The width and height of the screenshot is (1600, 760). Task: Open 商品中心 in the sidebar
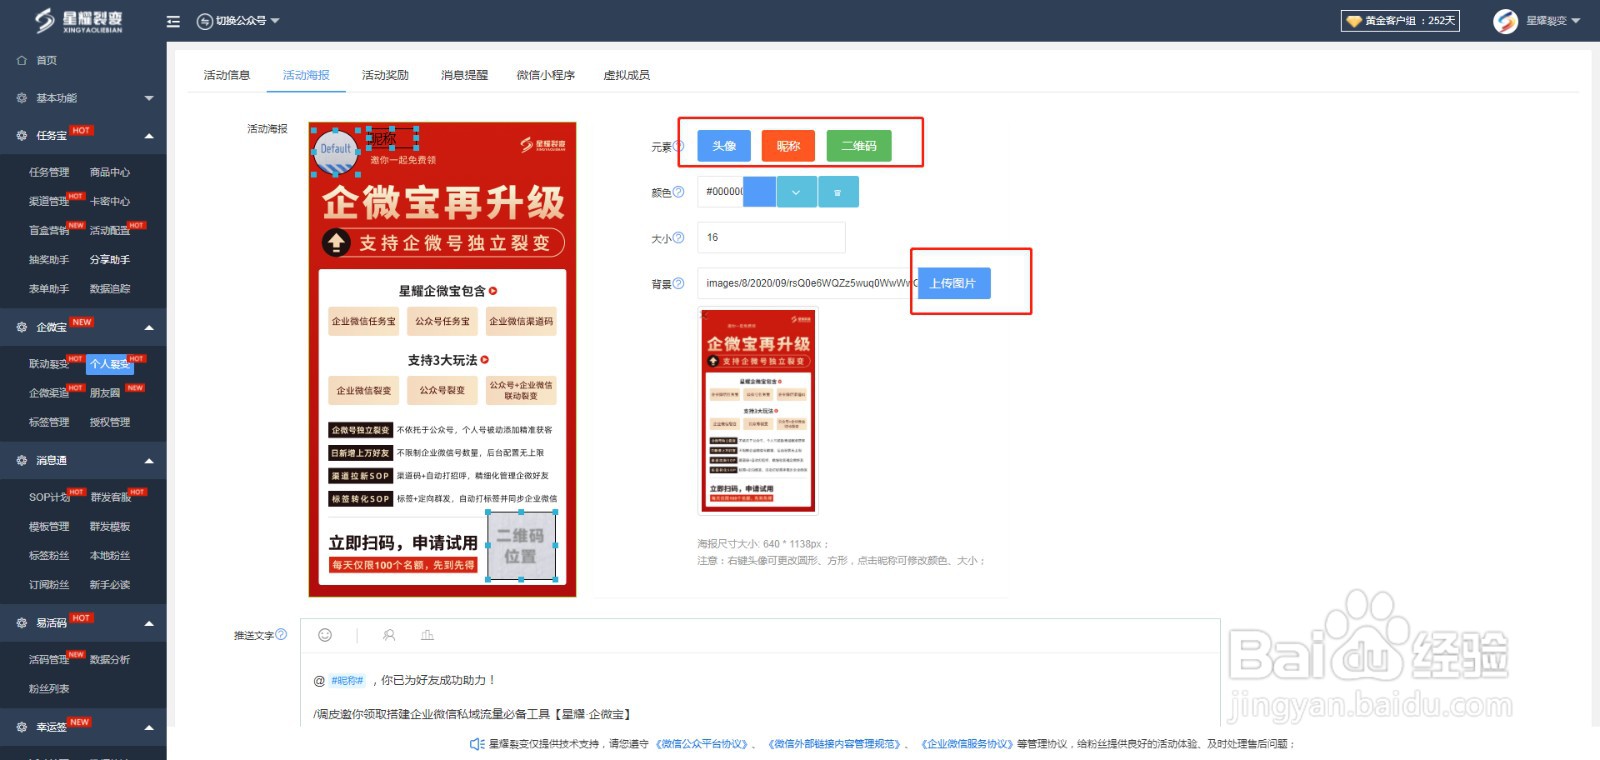pos(110,173)
